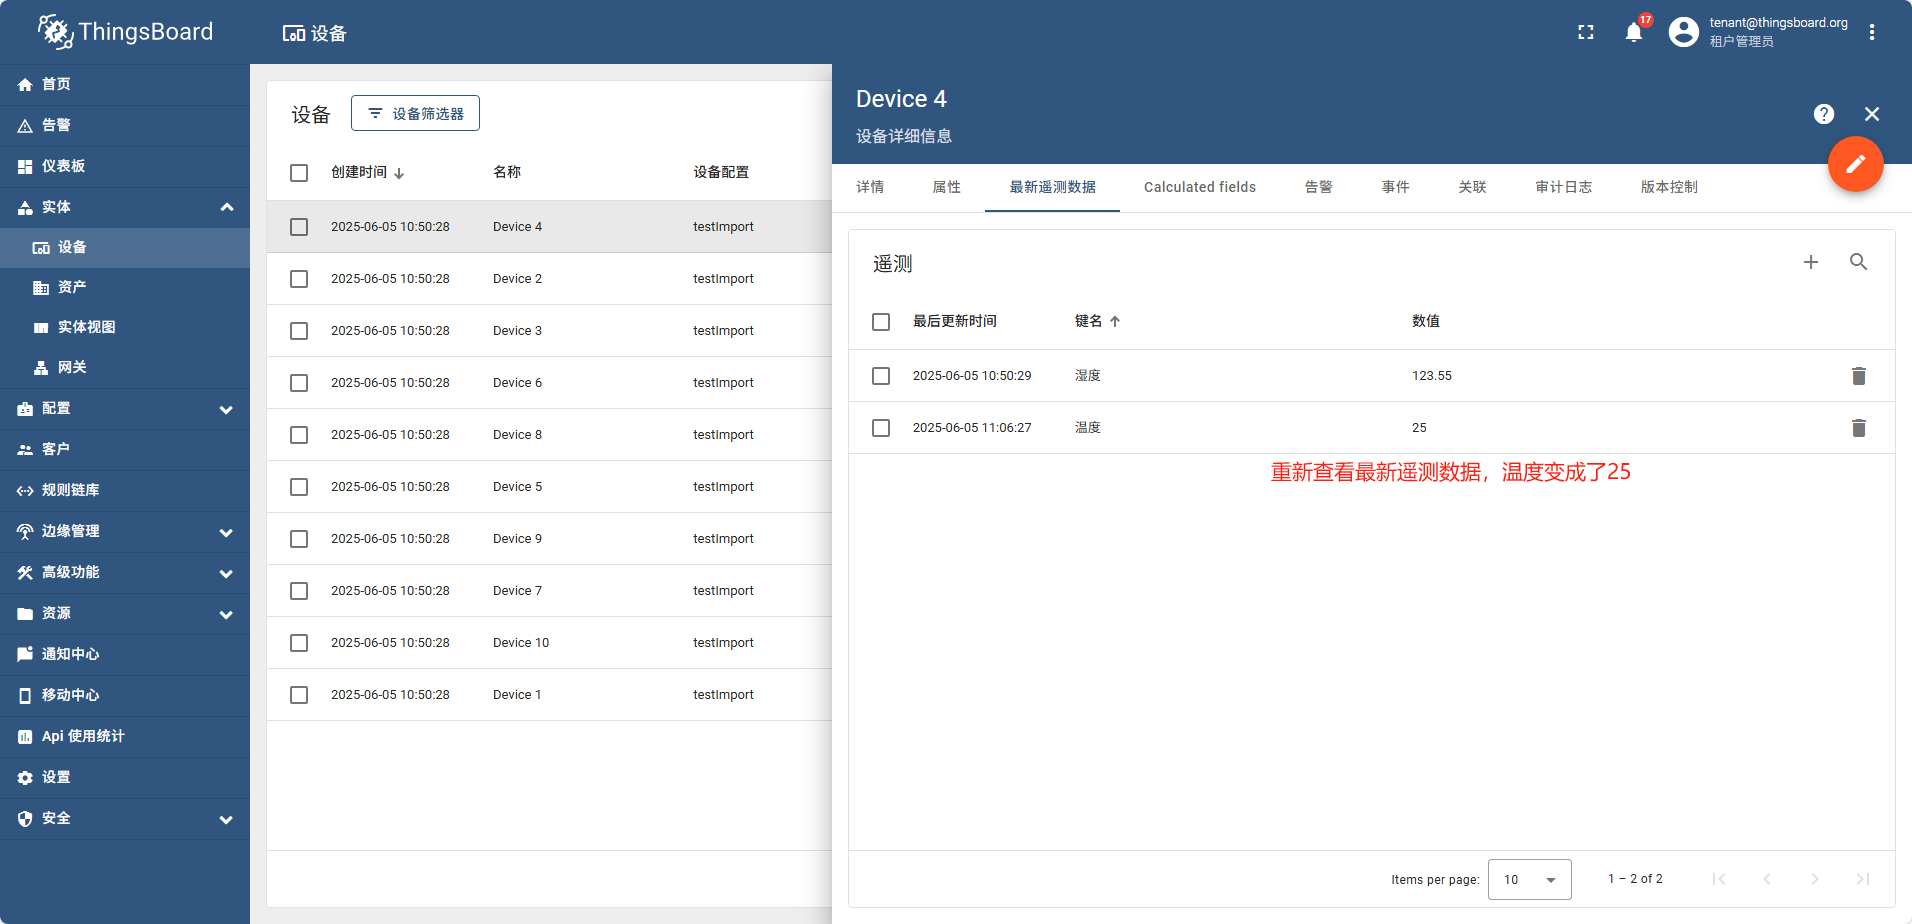The image size is (1912, 924).
Task: Sort devices by 创建时间 column header
Action: (x=360, y=172)
